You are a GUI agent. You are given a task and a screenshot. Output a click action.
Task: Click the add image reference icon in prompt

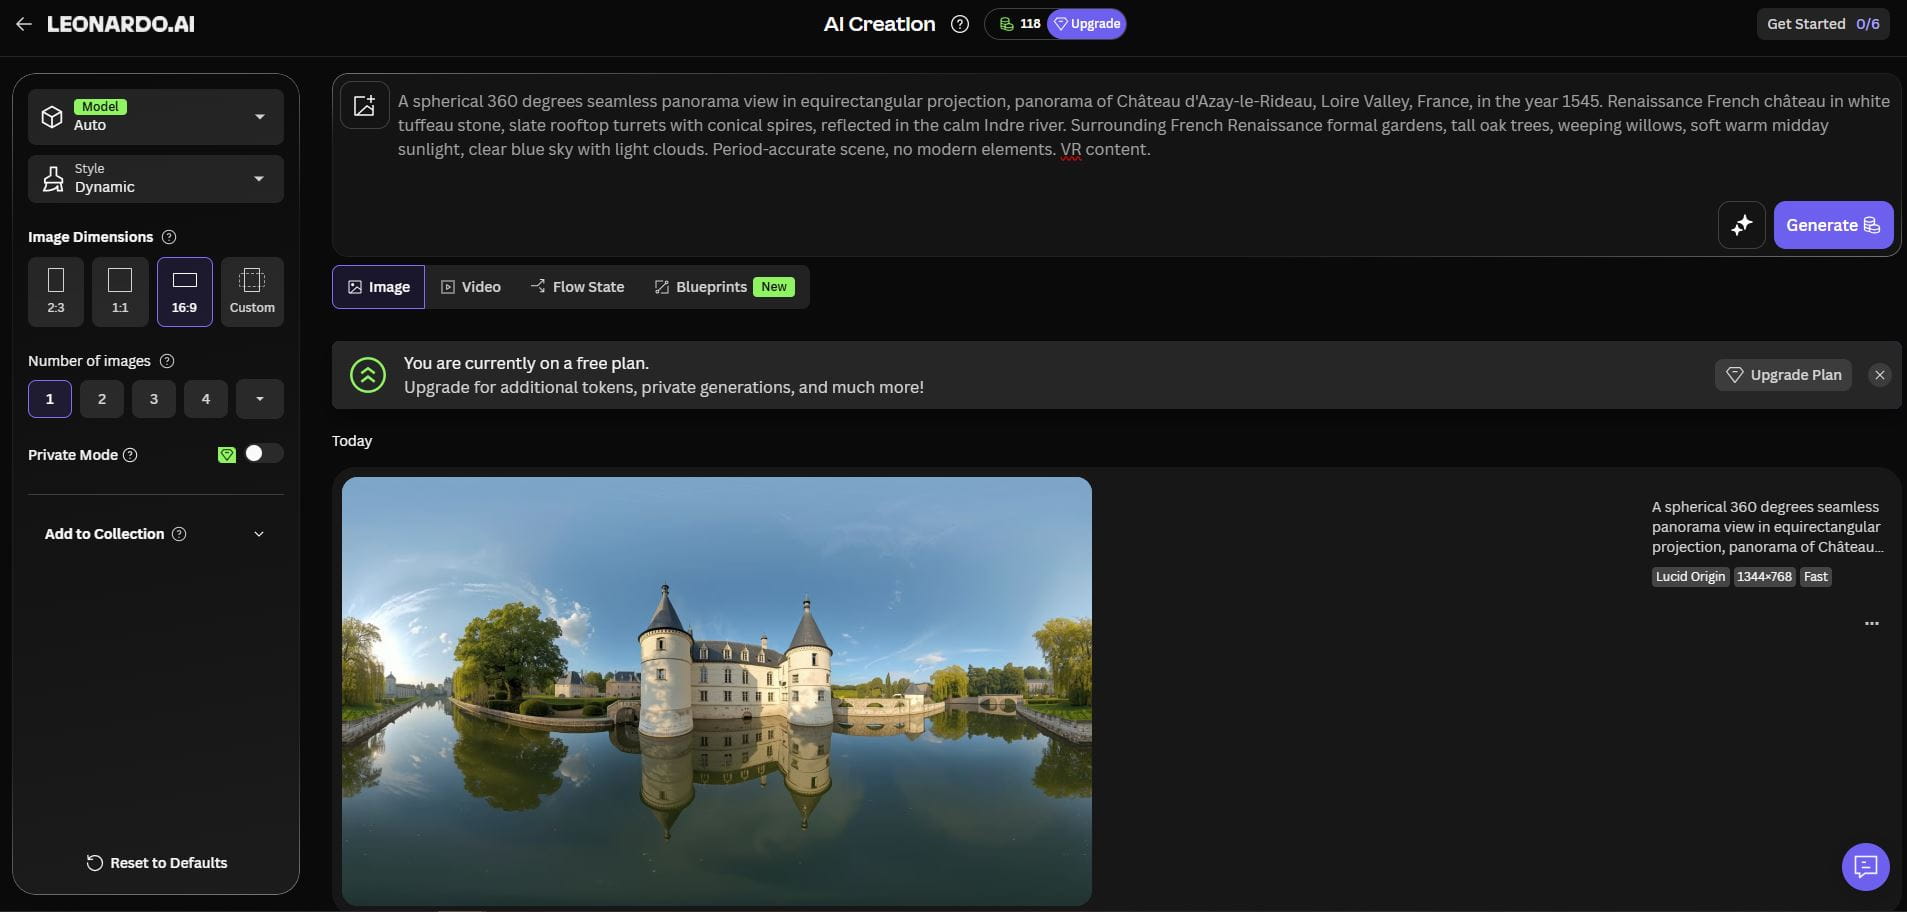[364, 105]
